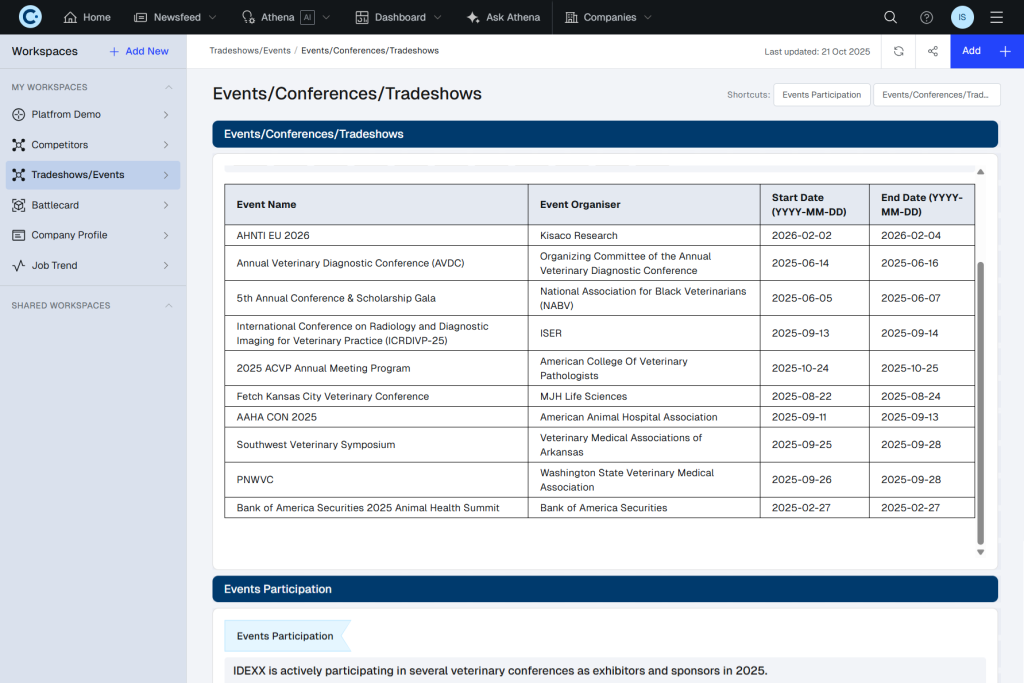Click the table scrollbar down arrow
The image size is (1024, 683).
point(981,550)
